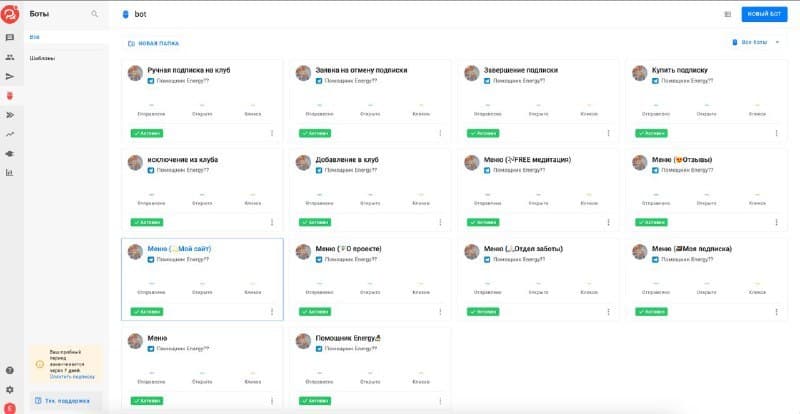Open the Помощник Energy bot card title
This screenshot has width=800, height=414.
pyautogui.click(x=348, y=338)
